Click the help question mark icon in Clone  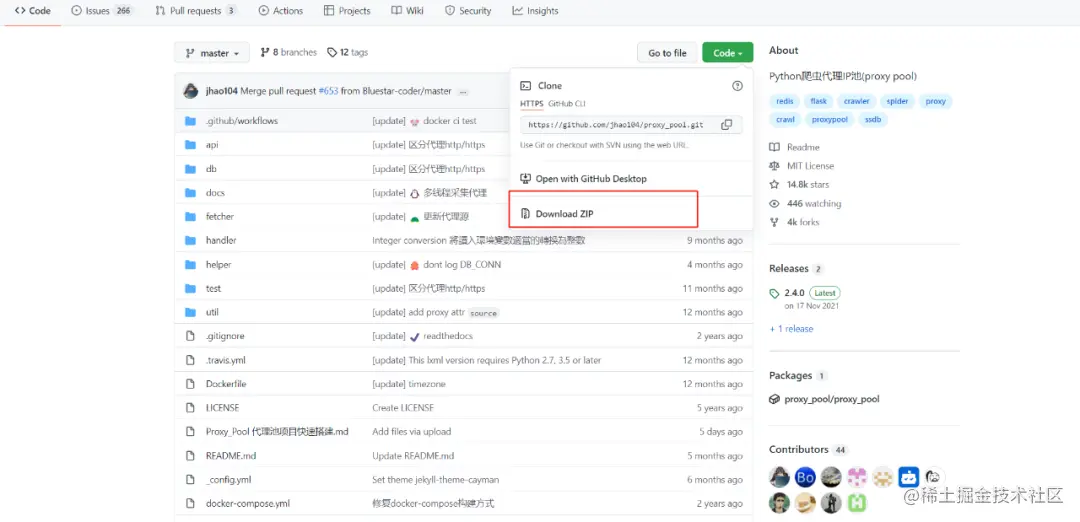click(x=737, y=86)
